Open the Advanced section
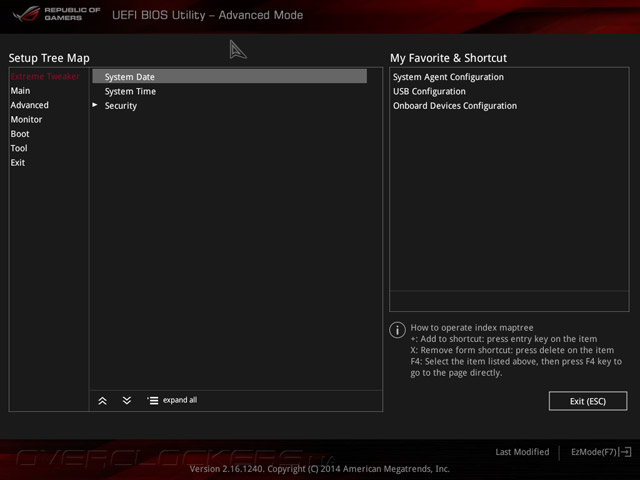This screenshot has height=480, width=640. point(29,105)
